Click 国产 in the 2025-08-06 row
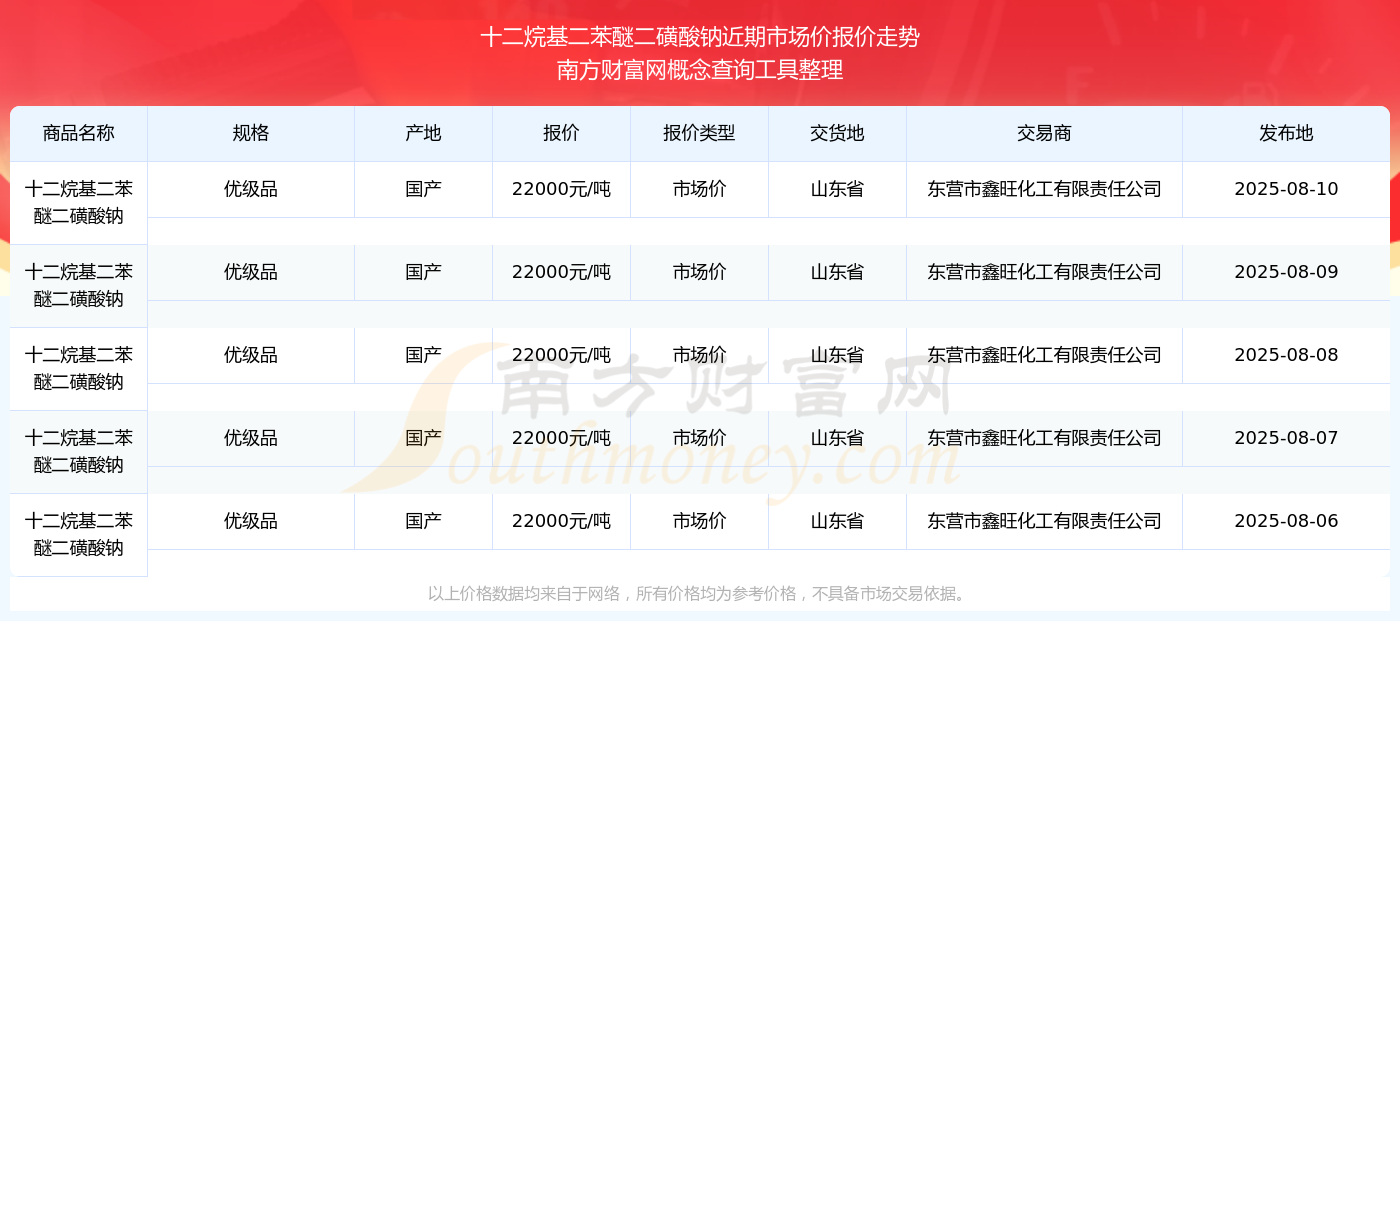 (424, 521)
